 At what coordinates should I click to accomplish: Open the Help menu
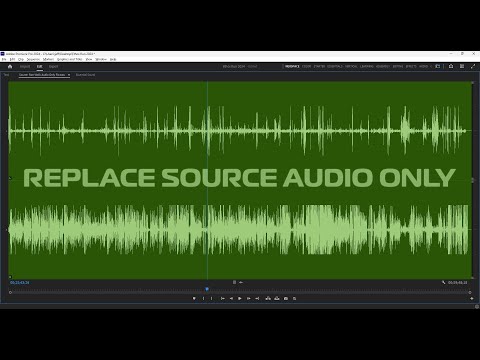(x=113, y=59)
